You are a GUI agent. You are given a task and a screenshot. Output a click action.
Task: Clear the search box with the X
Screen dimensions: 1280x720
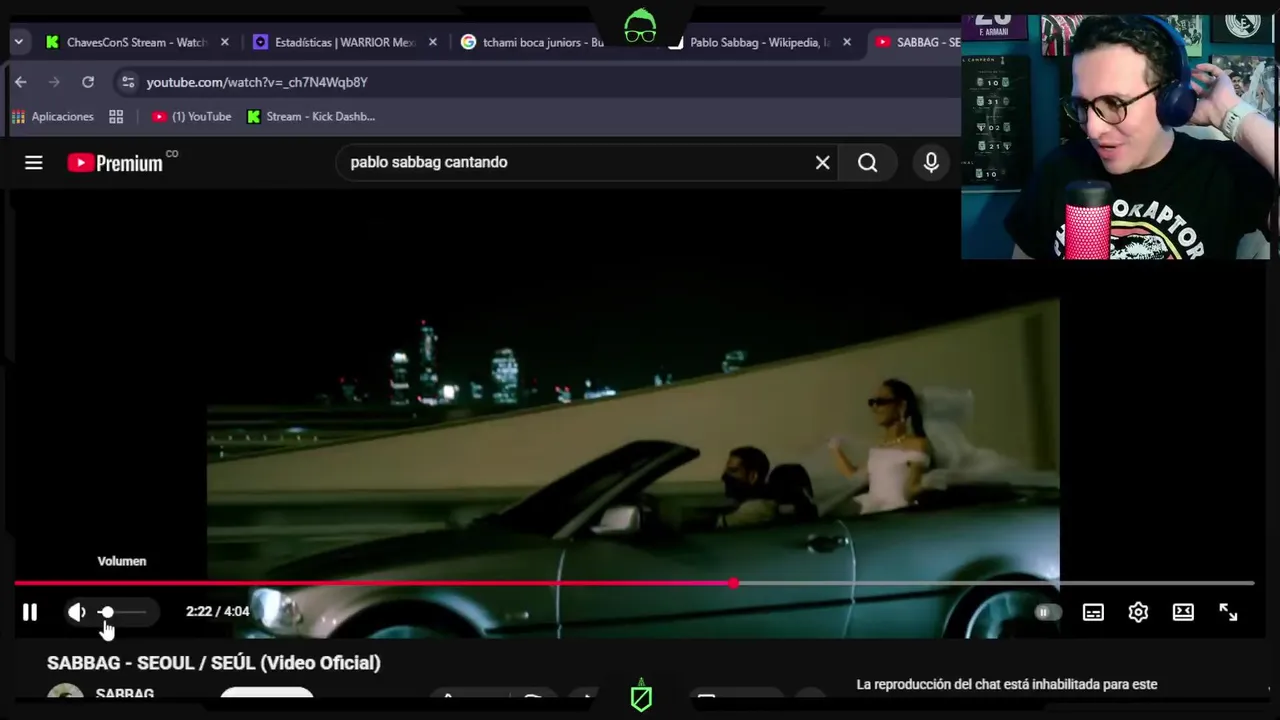pos(822,162)
